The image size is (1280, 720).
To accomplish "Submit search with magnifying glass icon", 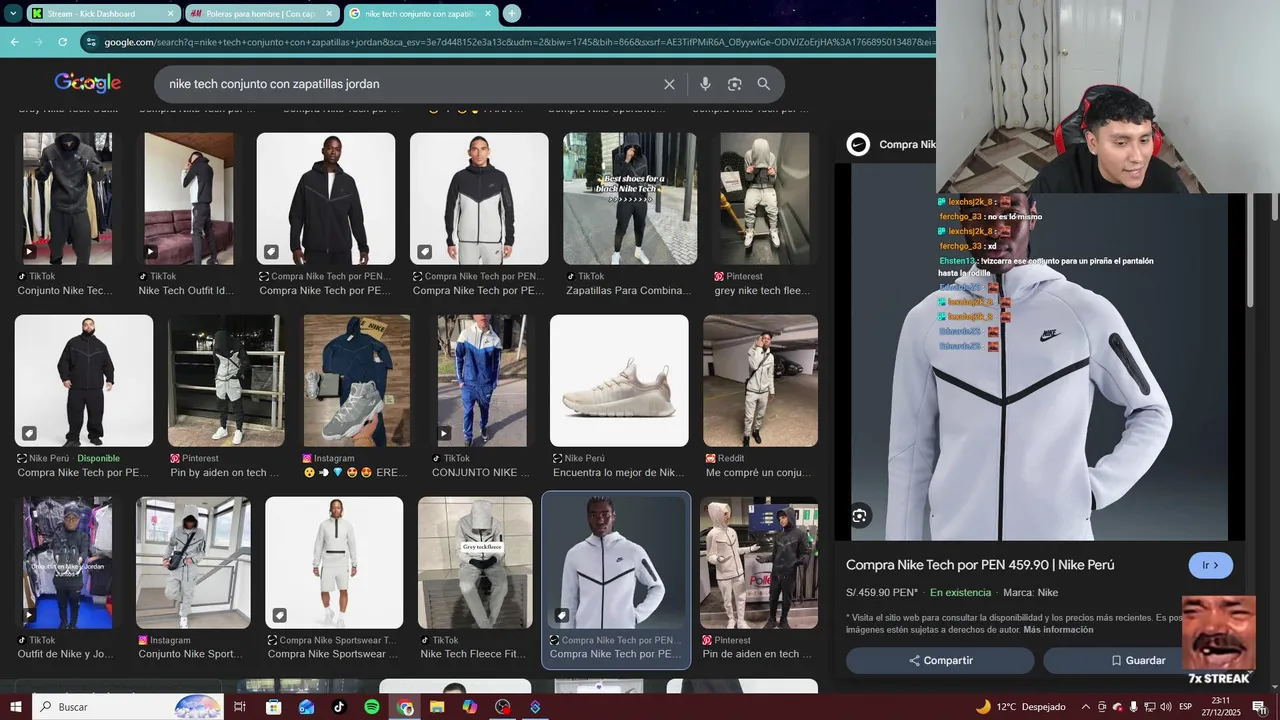I will [764, 84].
